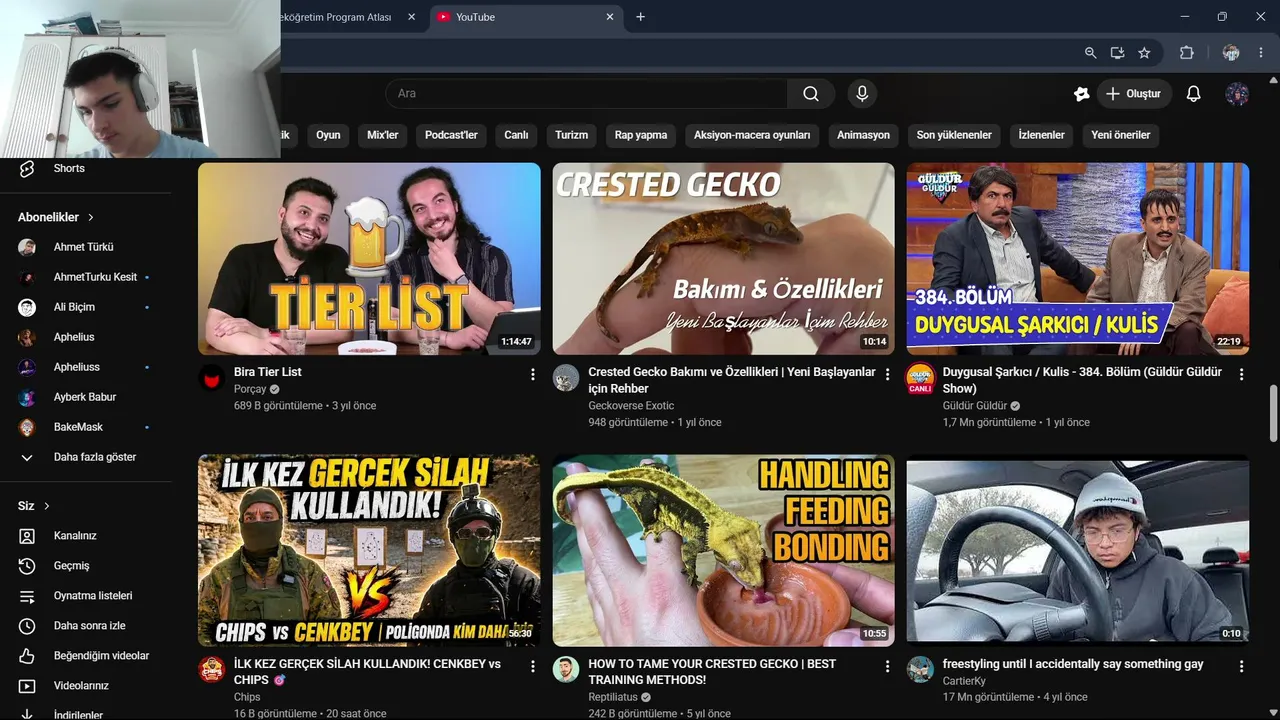Open options menu for Crested Gecko Bakımı video
Image resolution: width=1280 pixels, height=720 pixels.
[x=887, y=374]
